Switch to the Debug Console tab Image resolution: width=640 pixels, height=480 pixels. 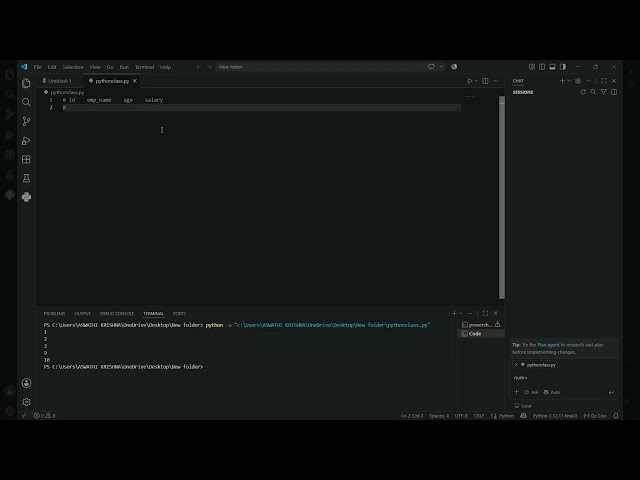click(117, 313)
